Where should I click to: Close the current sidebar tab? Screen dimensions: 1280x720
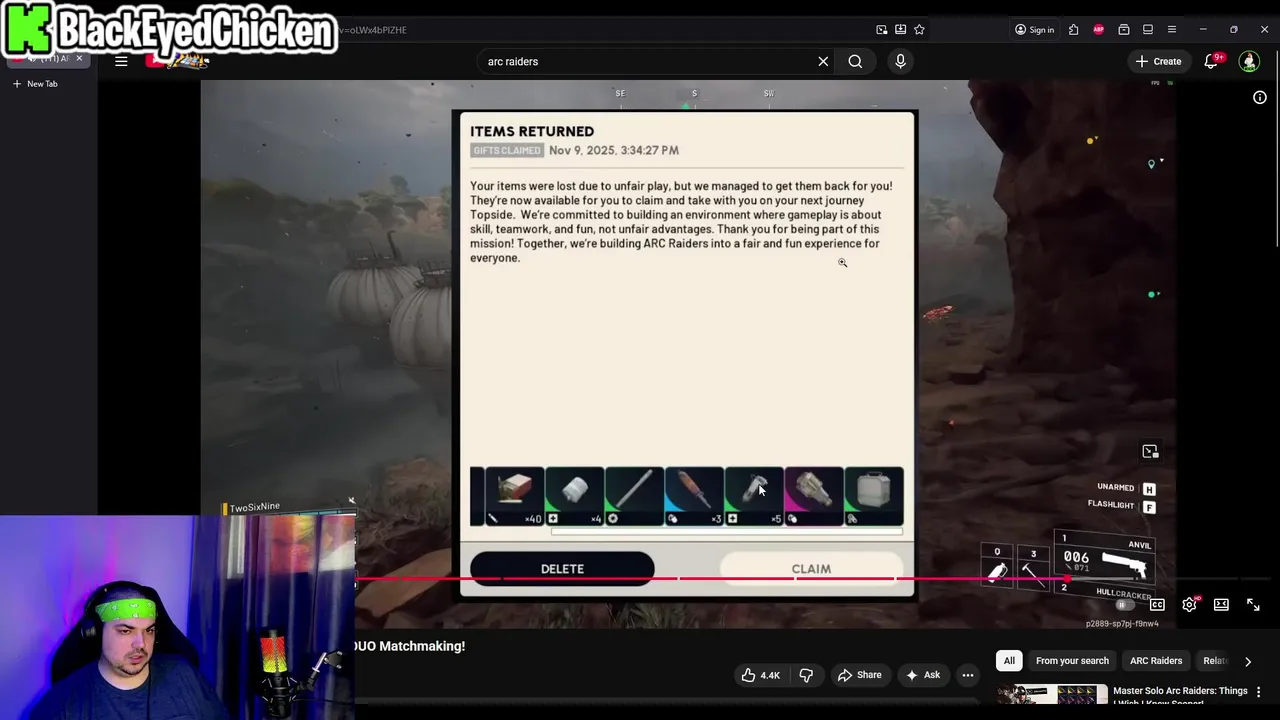tap(79, 58)
